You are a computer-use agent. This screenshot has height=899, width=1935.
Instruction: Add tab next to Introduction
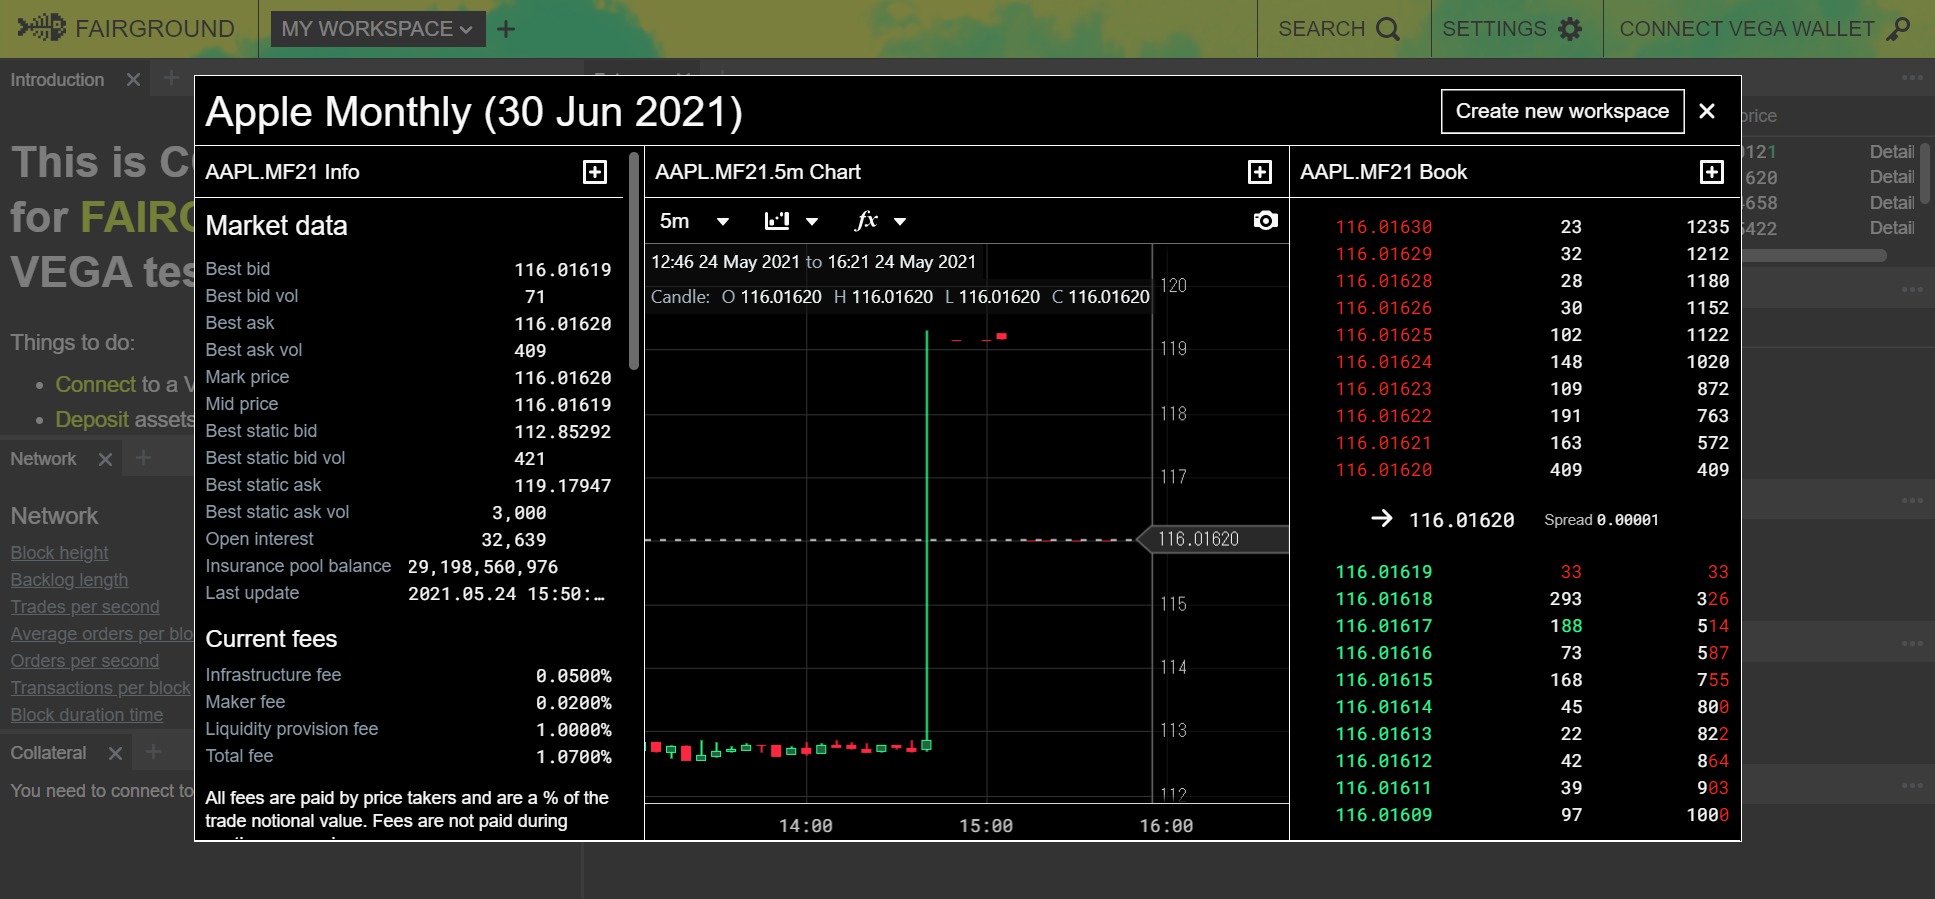pyautogui.click(x=171, y=78)
